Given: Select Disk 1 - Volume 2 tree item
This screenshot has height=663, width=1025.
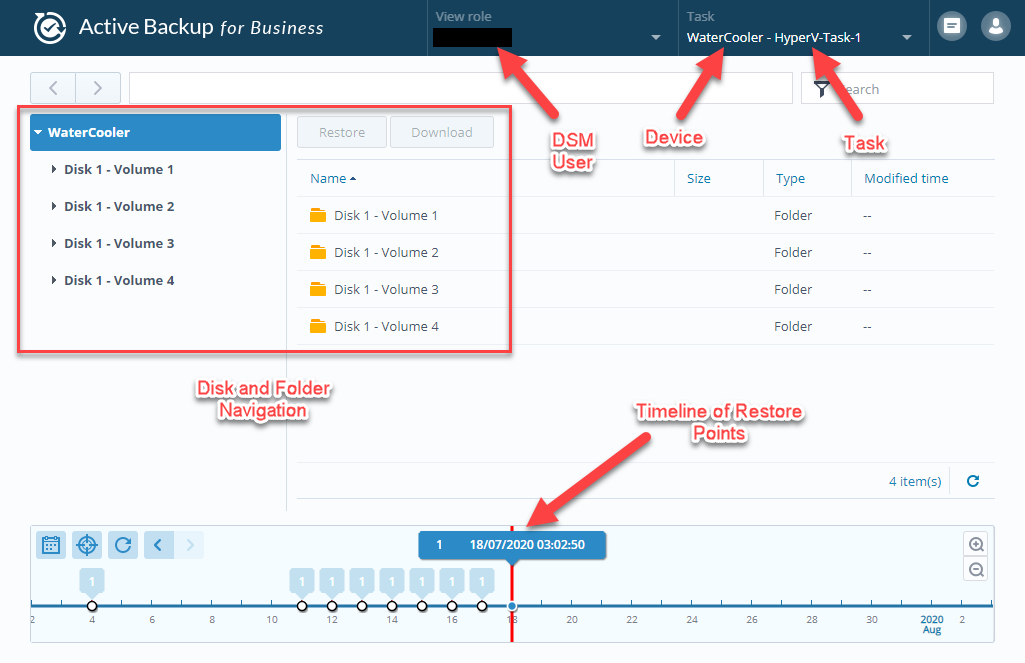Looking at the screenshot, I should (119, 206).
